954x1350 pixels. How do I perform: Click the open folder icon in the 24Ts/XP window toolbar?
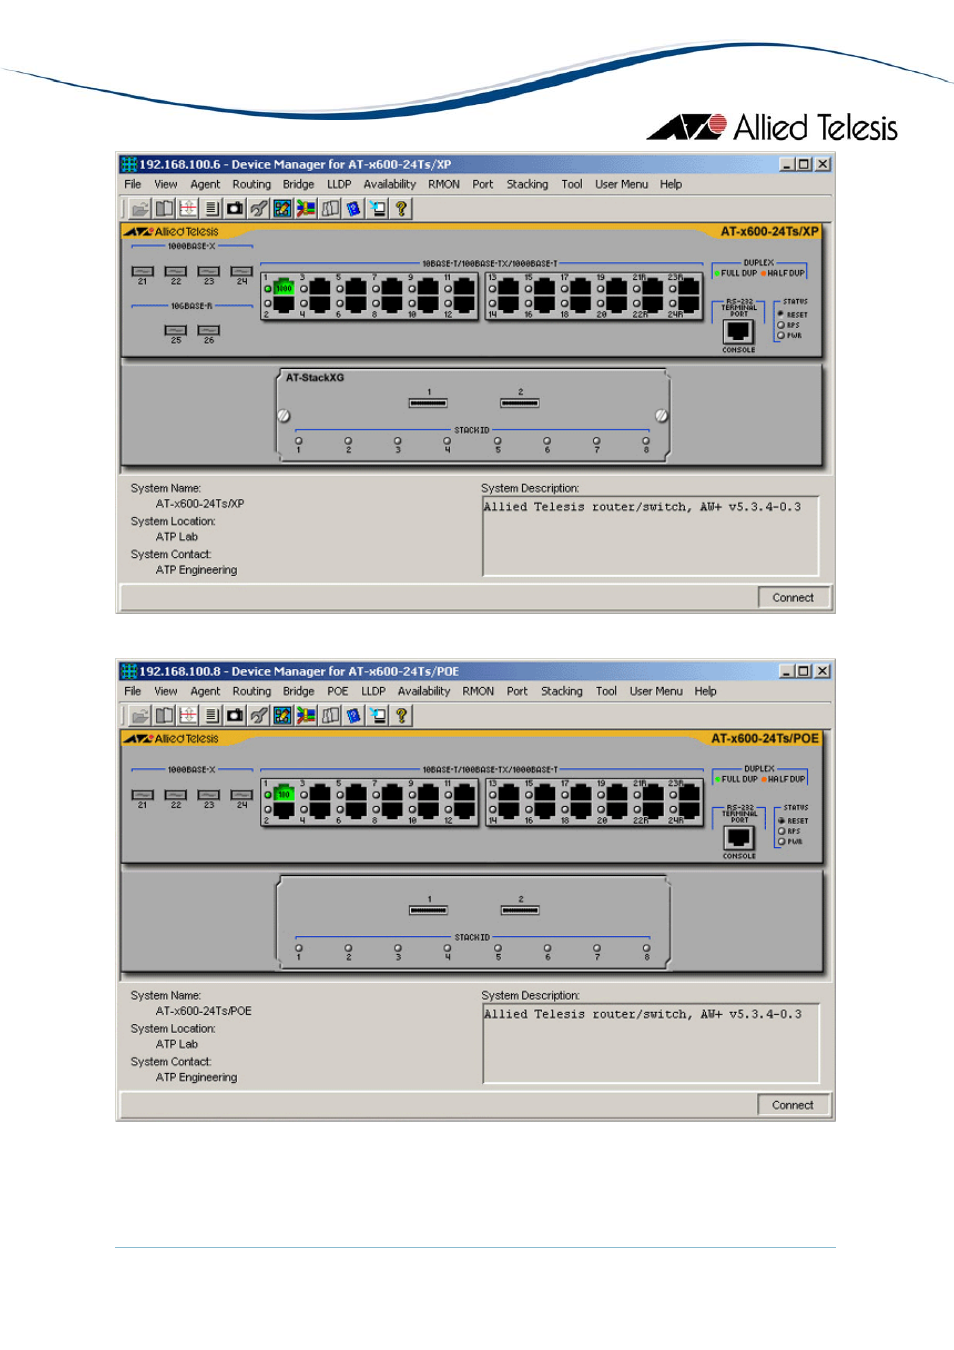(x=140, y=208)
